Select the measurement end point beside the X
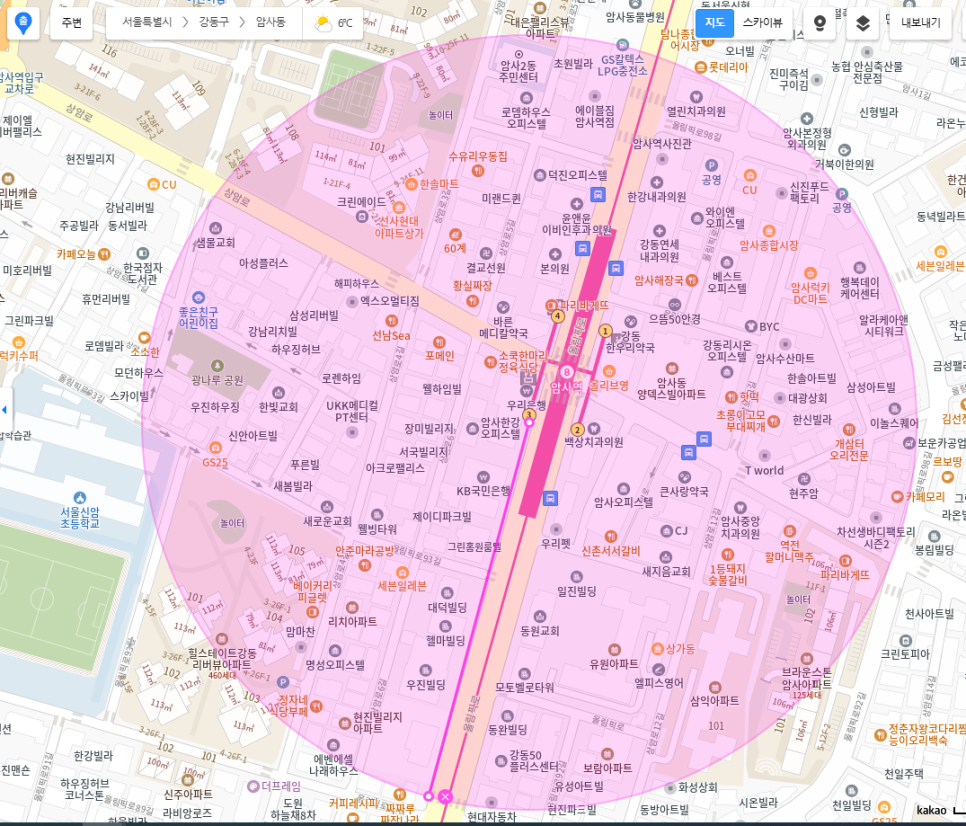The height and width of the screenshot is (826, 966). 429,796
